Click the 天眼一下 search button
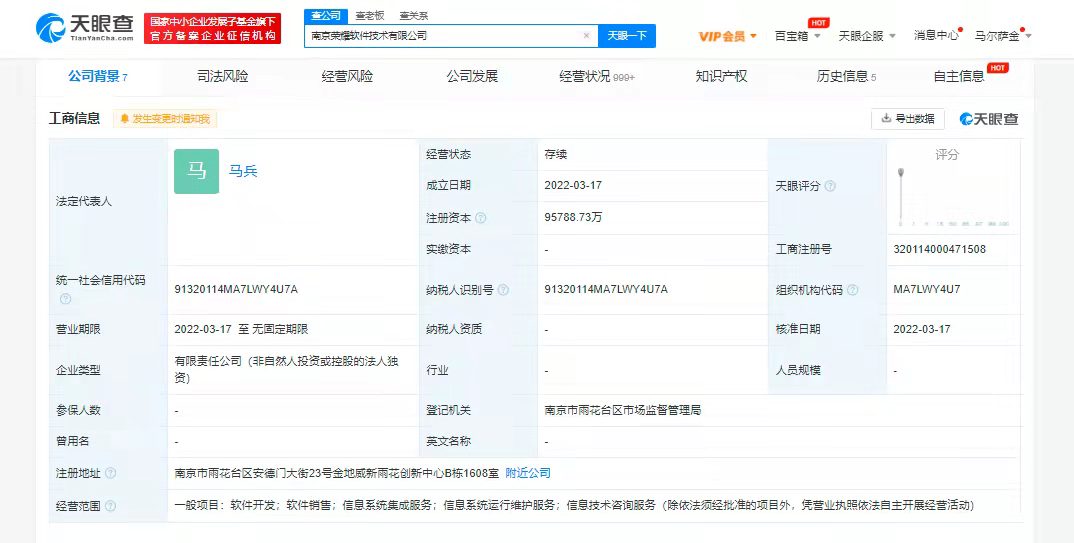 [627, 36]
